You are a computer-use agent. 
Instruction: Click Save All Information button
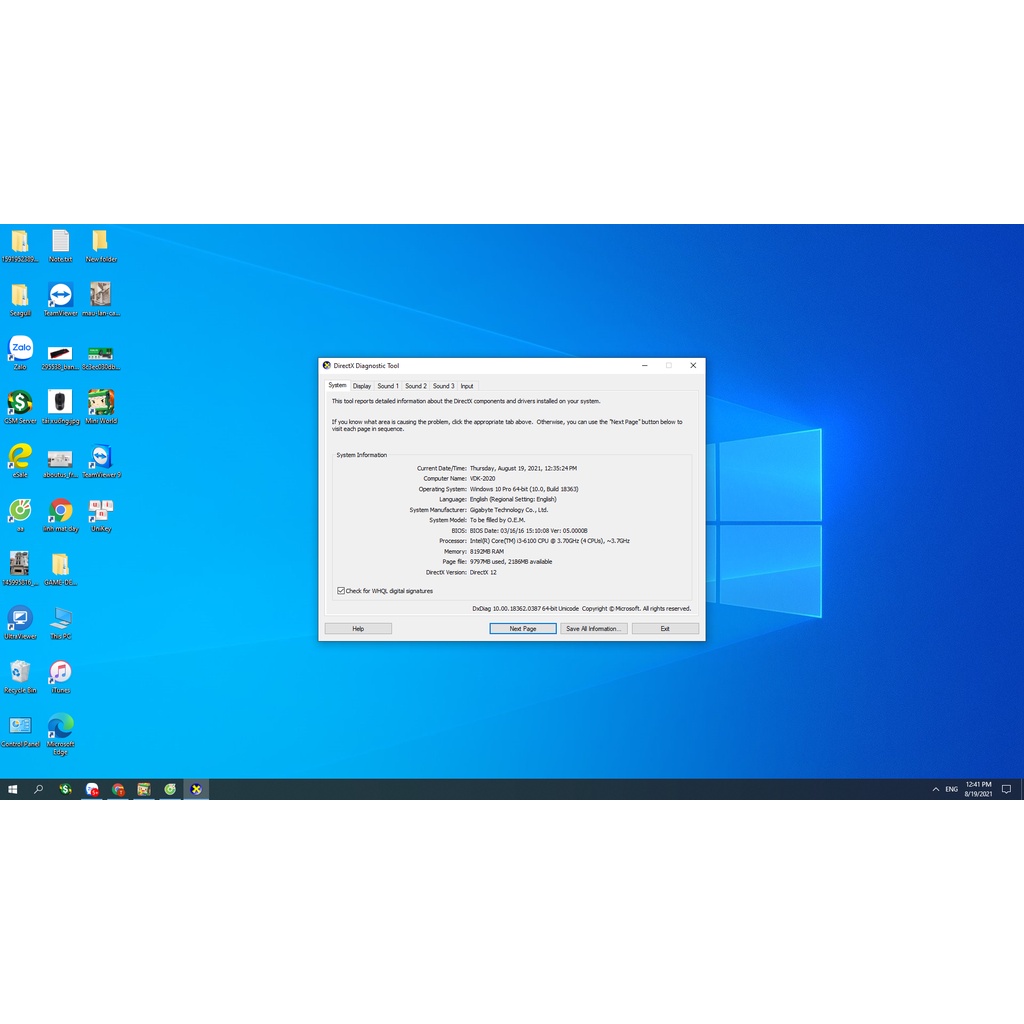pos(594,629)
